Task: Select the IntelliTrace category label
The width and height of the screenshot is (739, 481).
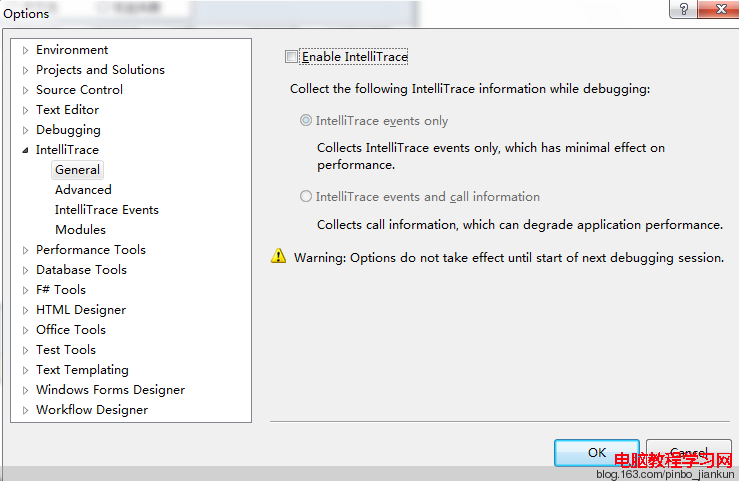Action: coord(67,149)
